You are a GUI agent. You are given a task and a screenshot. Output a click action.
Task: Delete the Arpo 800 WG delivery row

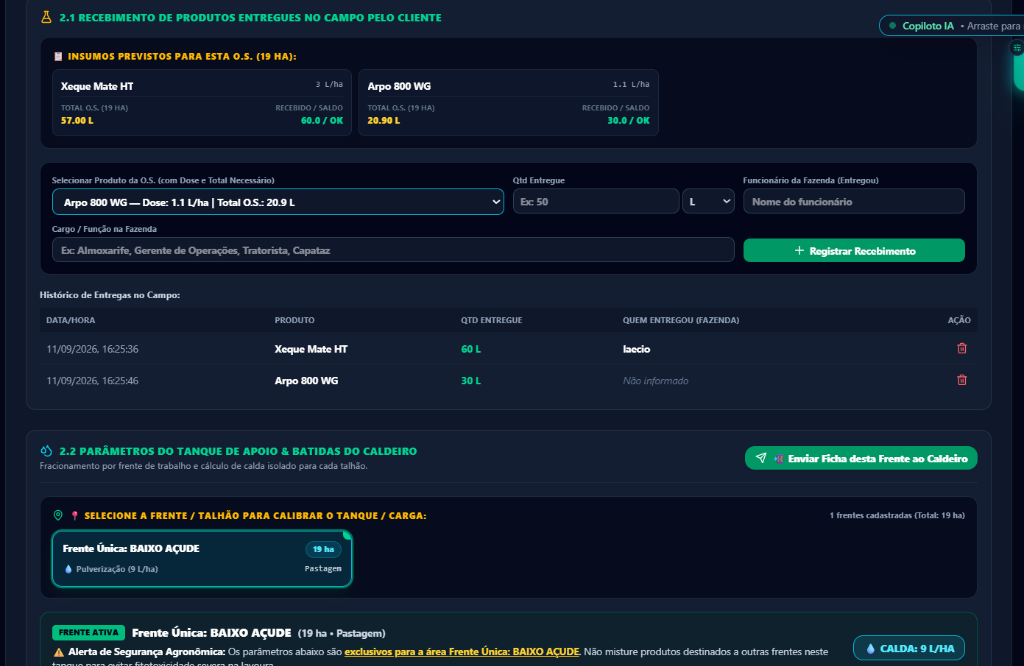click(961, 380)
